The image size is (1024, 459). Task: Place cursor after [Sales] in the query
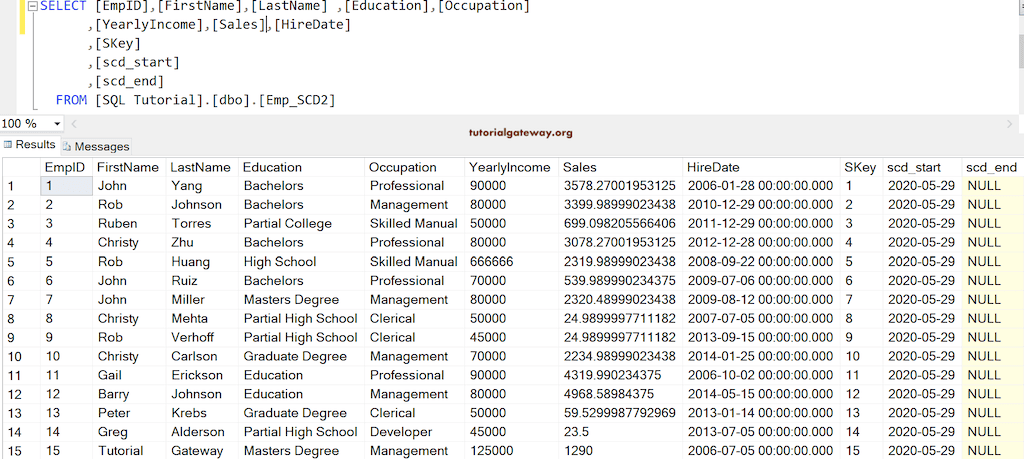pyautogui.click(x=266, y=24)
